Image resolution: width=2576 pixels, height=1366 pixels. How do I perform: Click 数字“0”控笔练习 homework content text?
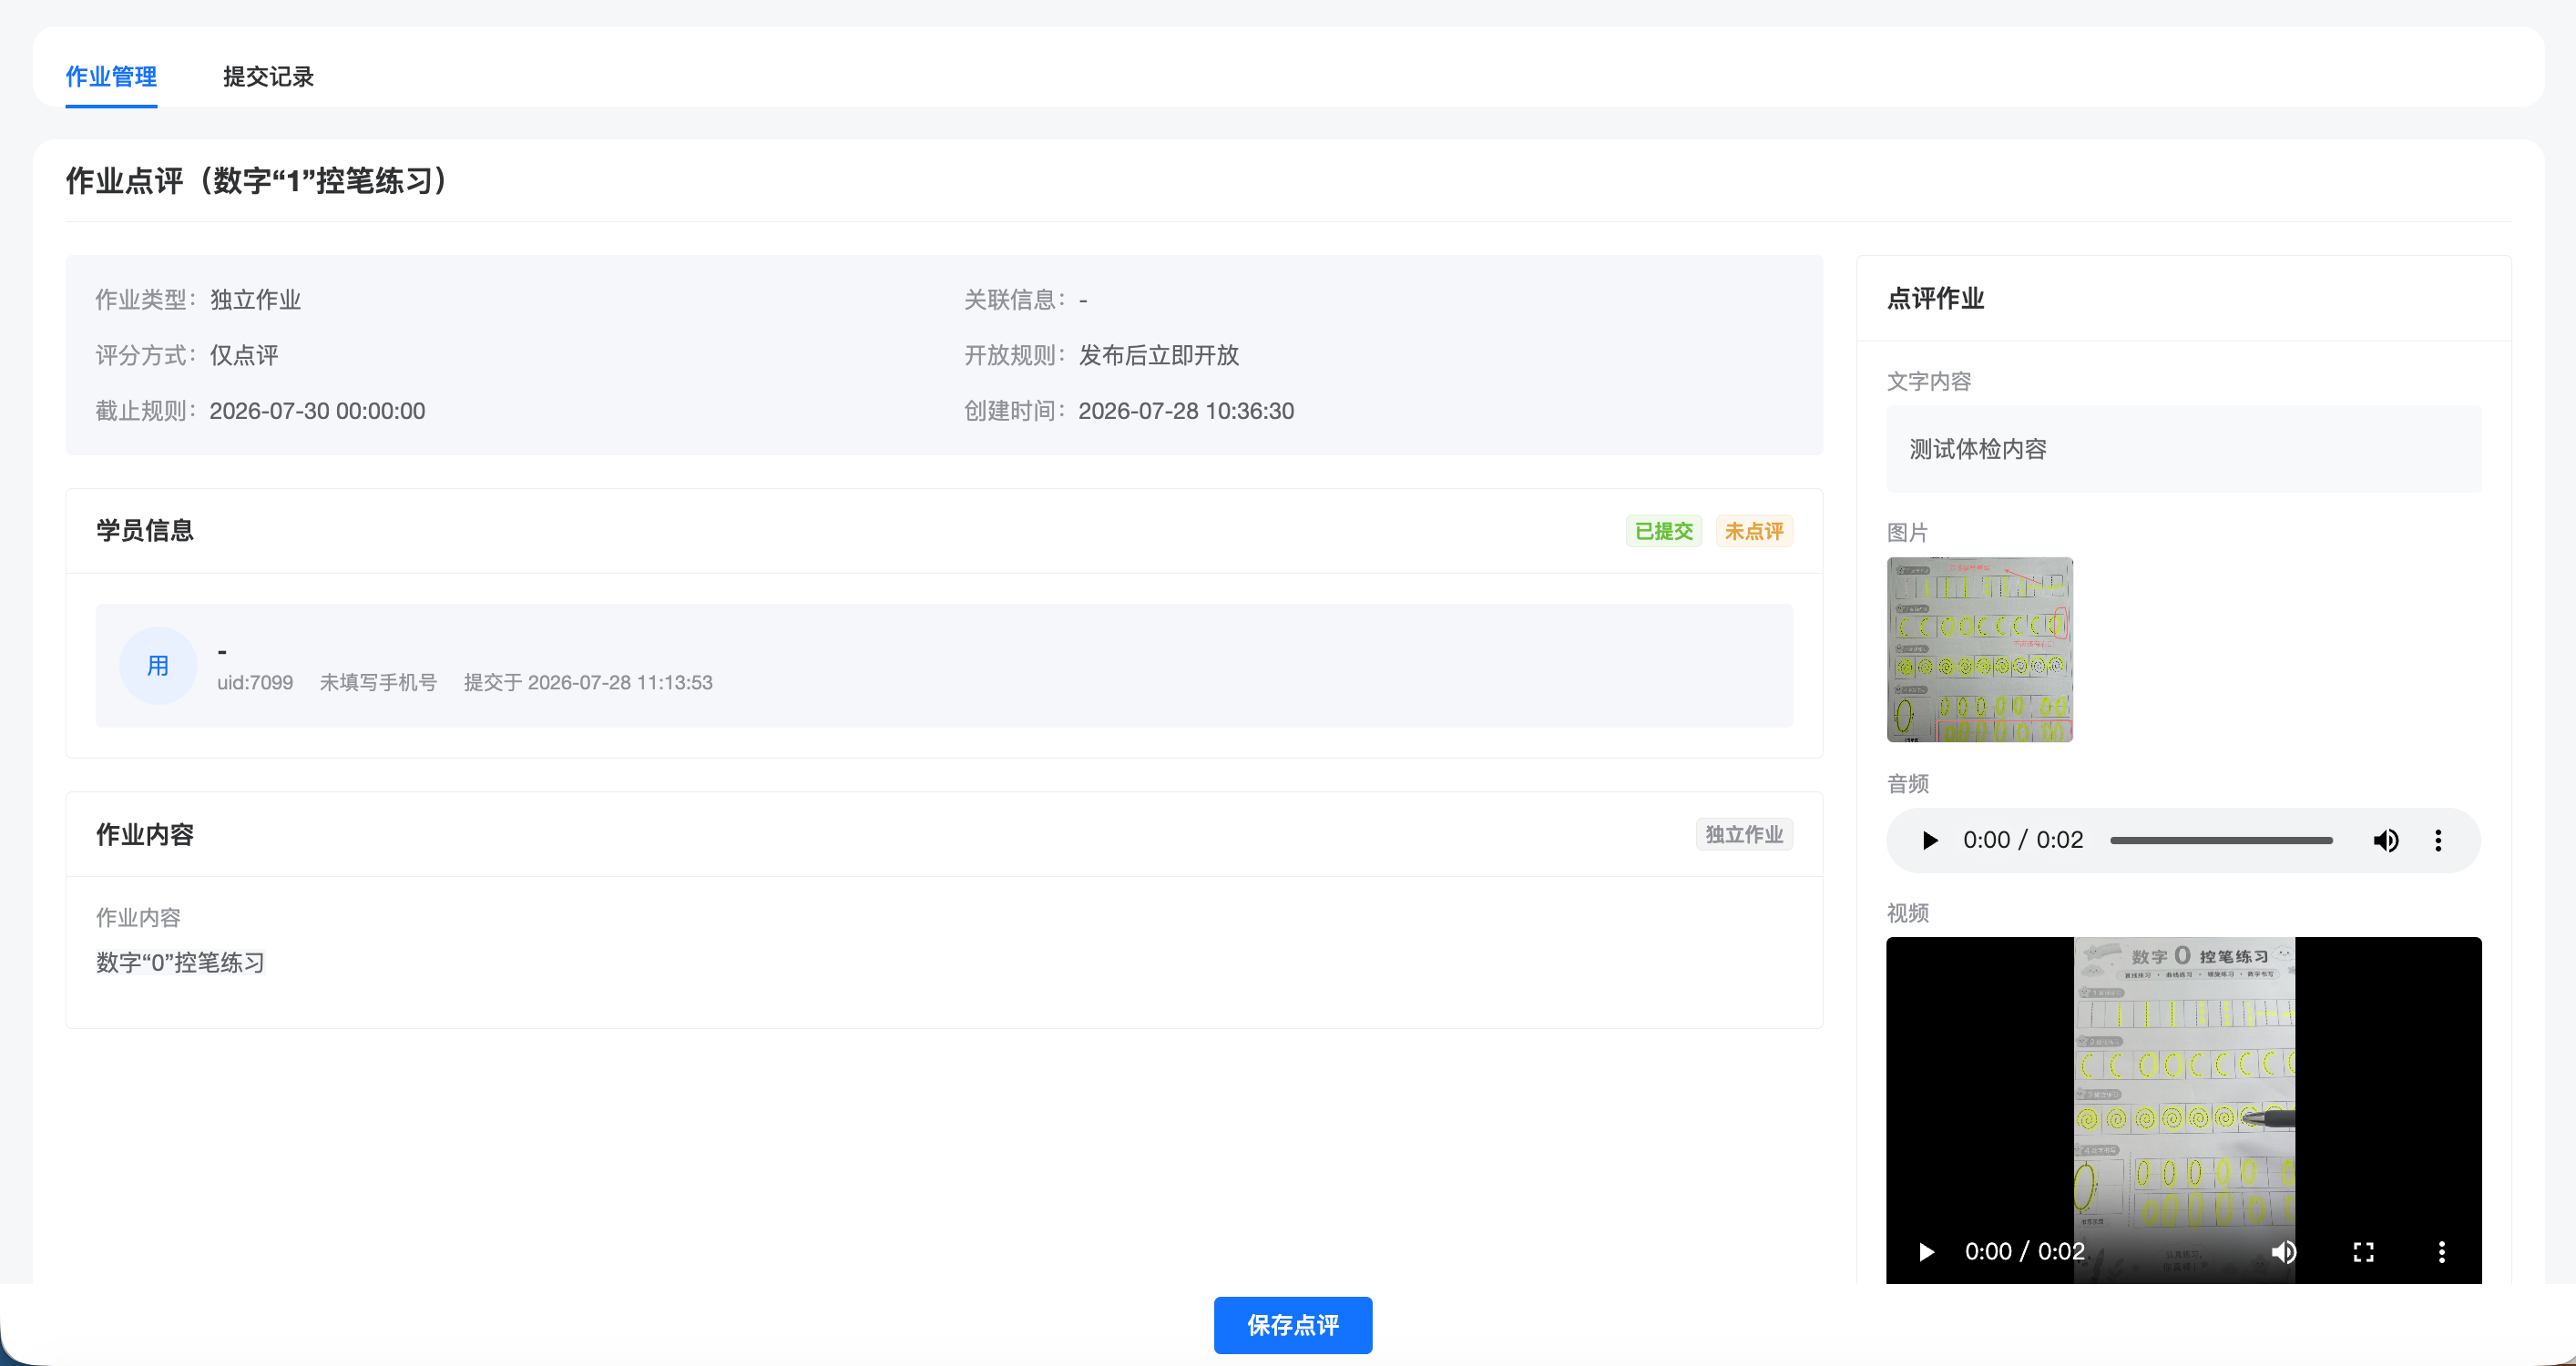180,962
